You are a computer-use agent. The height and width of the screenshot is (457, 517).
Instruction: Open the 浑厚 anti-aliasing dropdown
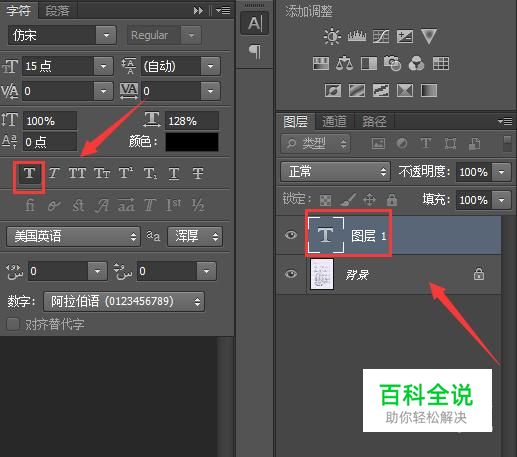[x=195, y=237]
